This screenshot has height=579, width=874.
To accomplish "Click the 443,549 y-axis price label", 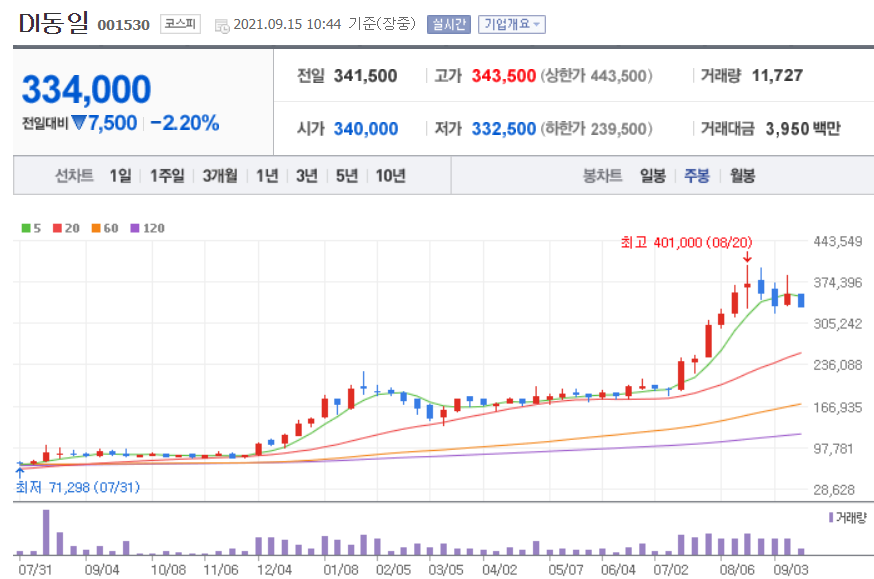I will coord(838,242).
